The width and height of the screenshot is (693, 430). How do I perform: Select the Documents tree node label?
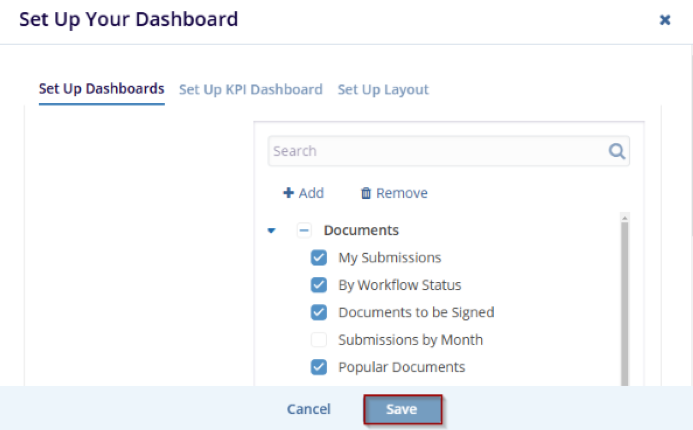point(361,230)
